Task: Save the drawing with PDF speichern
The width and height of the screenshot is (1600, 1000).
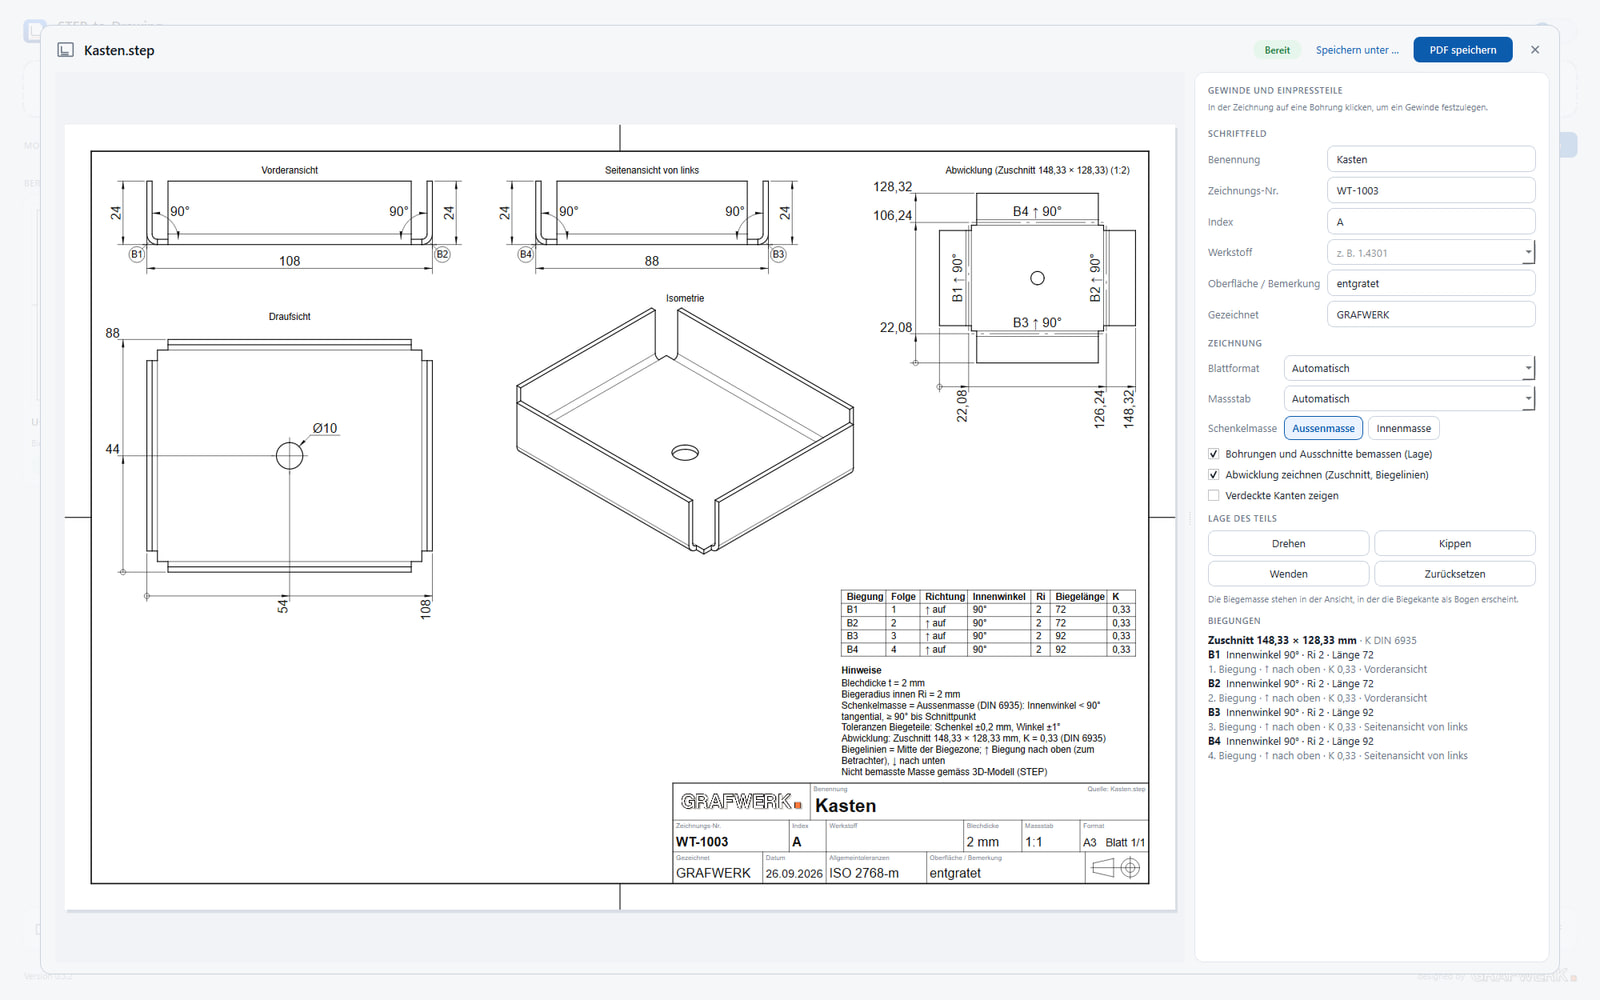Action: [1463, 50]
